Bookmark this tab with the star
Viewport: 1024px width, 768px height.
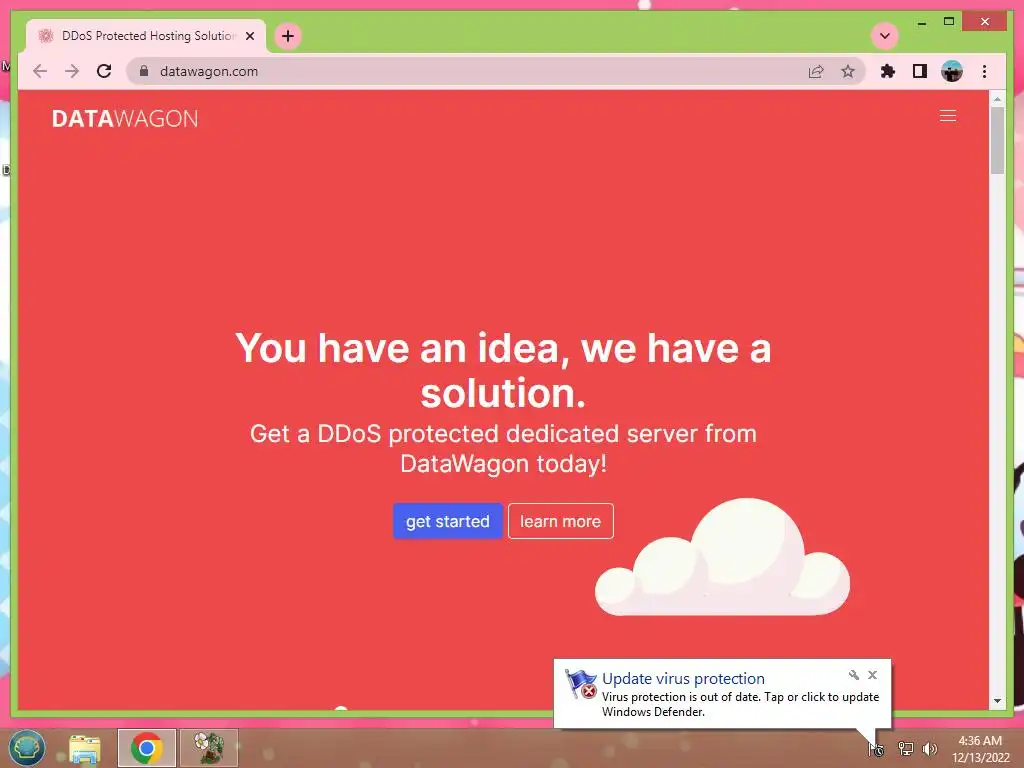click(848, 71)
